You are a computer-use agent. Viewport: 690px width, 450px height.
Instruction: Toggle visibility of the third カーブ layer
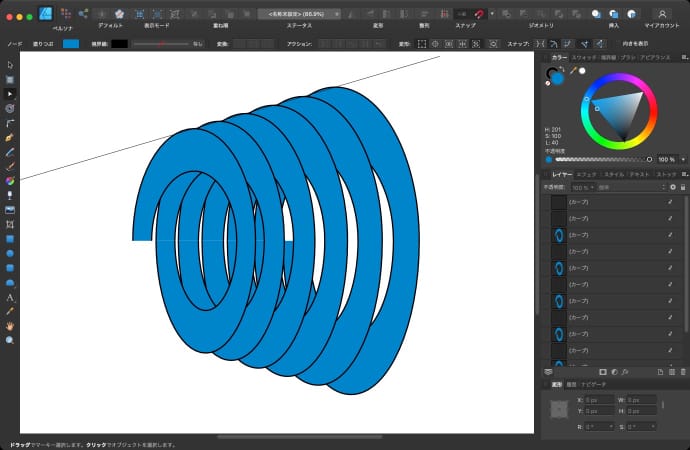click(x=670, y=235)
